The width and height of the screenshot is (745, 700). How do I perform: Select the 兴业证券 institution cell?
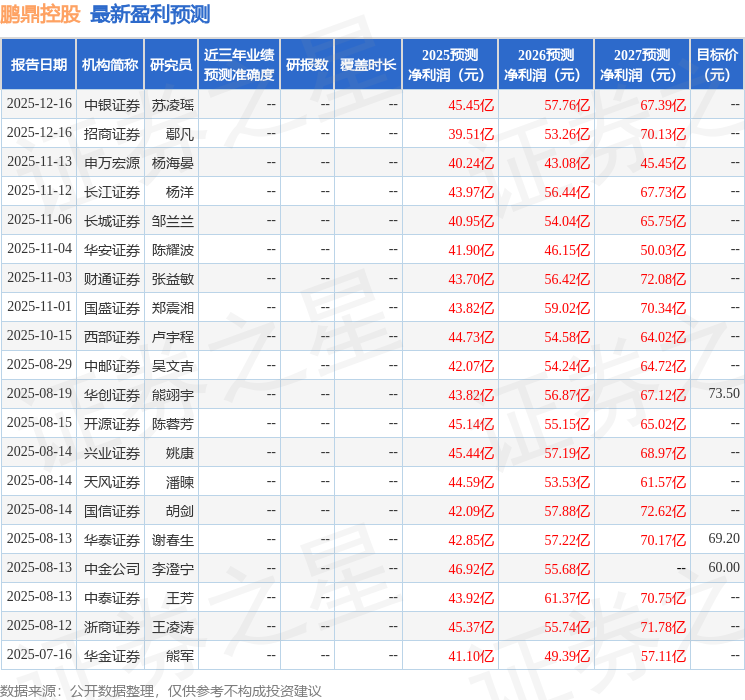tap(112, 453)
